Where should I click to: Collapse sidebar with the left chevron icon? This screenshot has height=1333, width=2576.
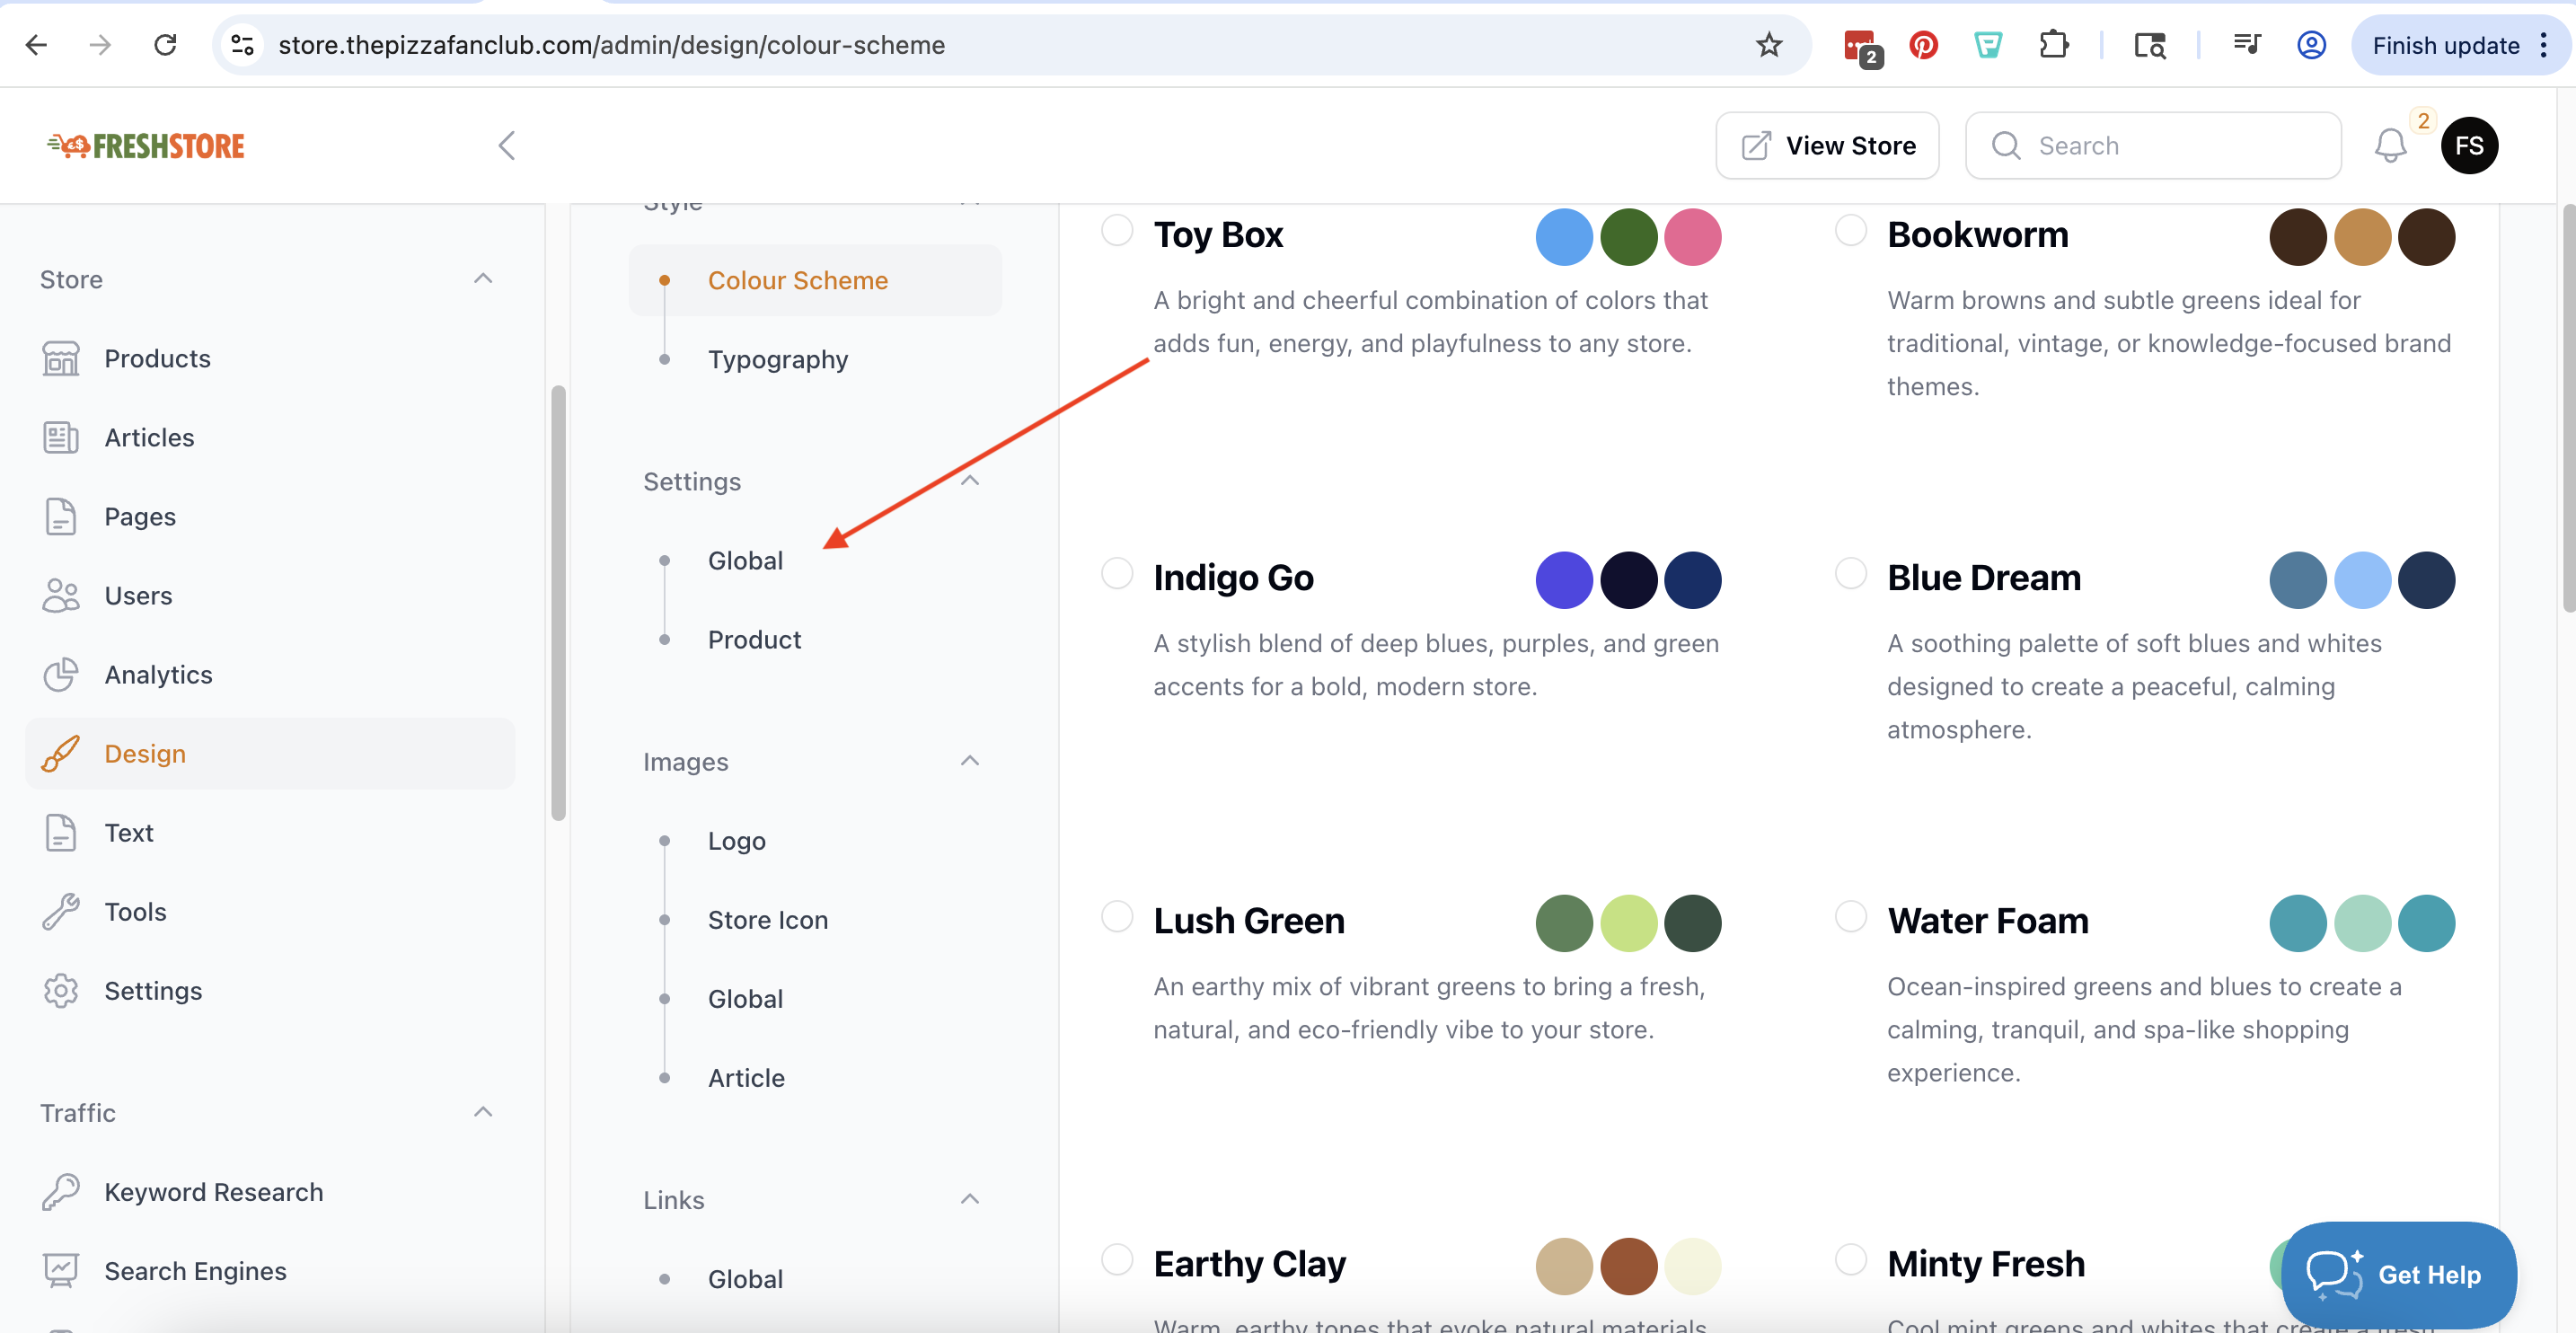(x=507, y=146)
